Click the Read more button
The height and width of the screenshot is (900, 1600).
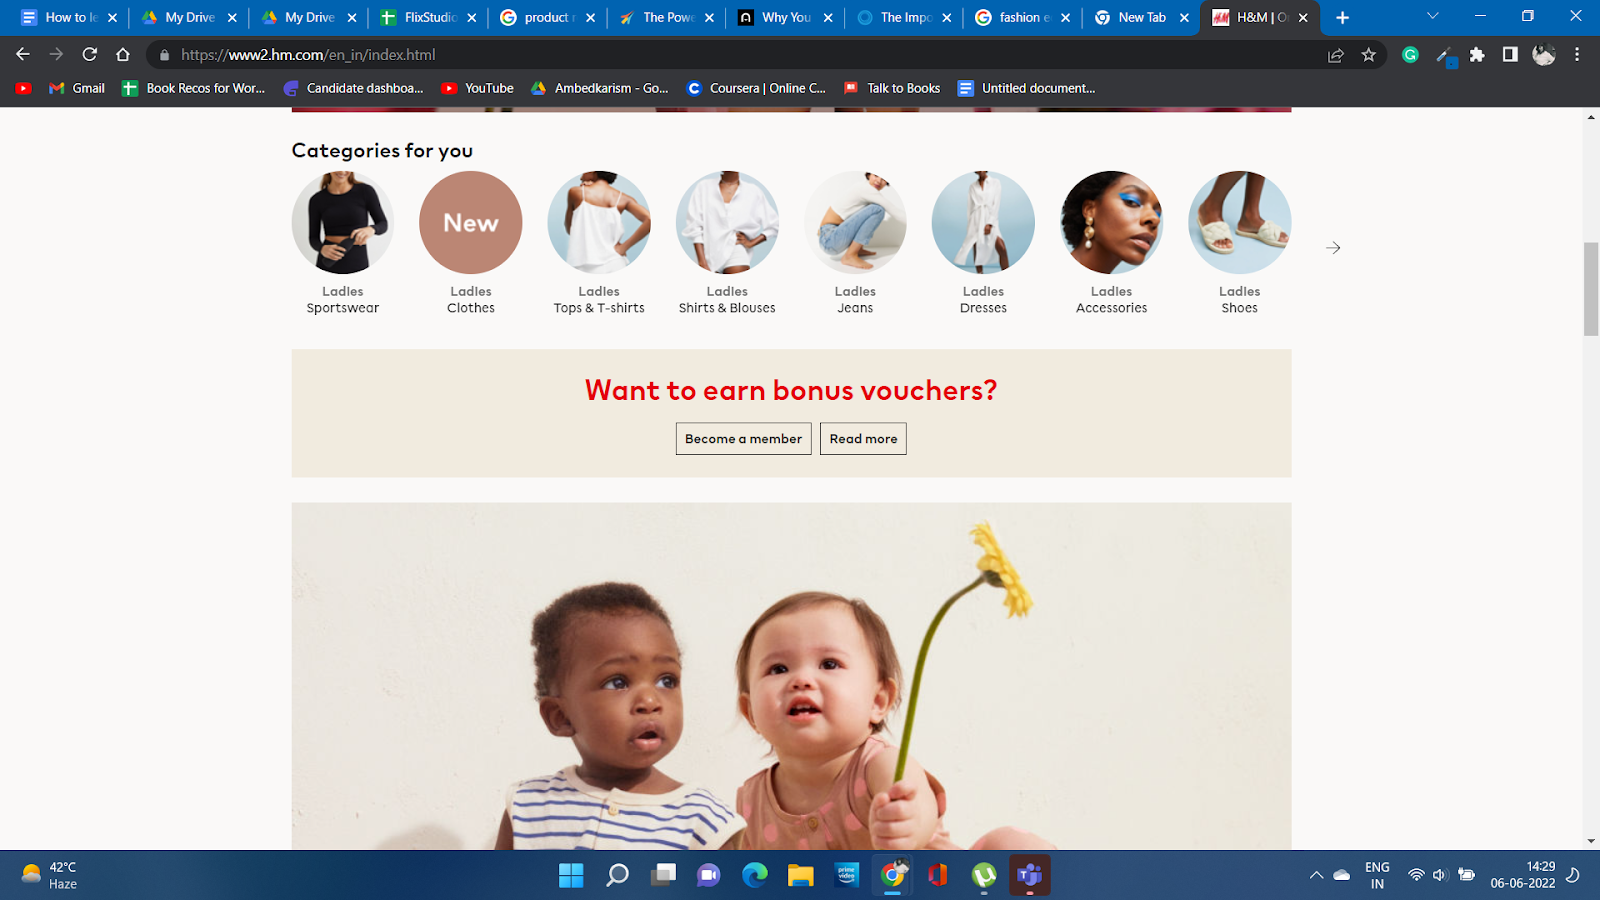click(x=863, y=439)
